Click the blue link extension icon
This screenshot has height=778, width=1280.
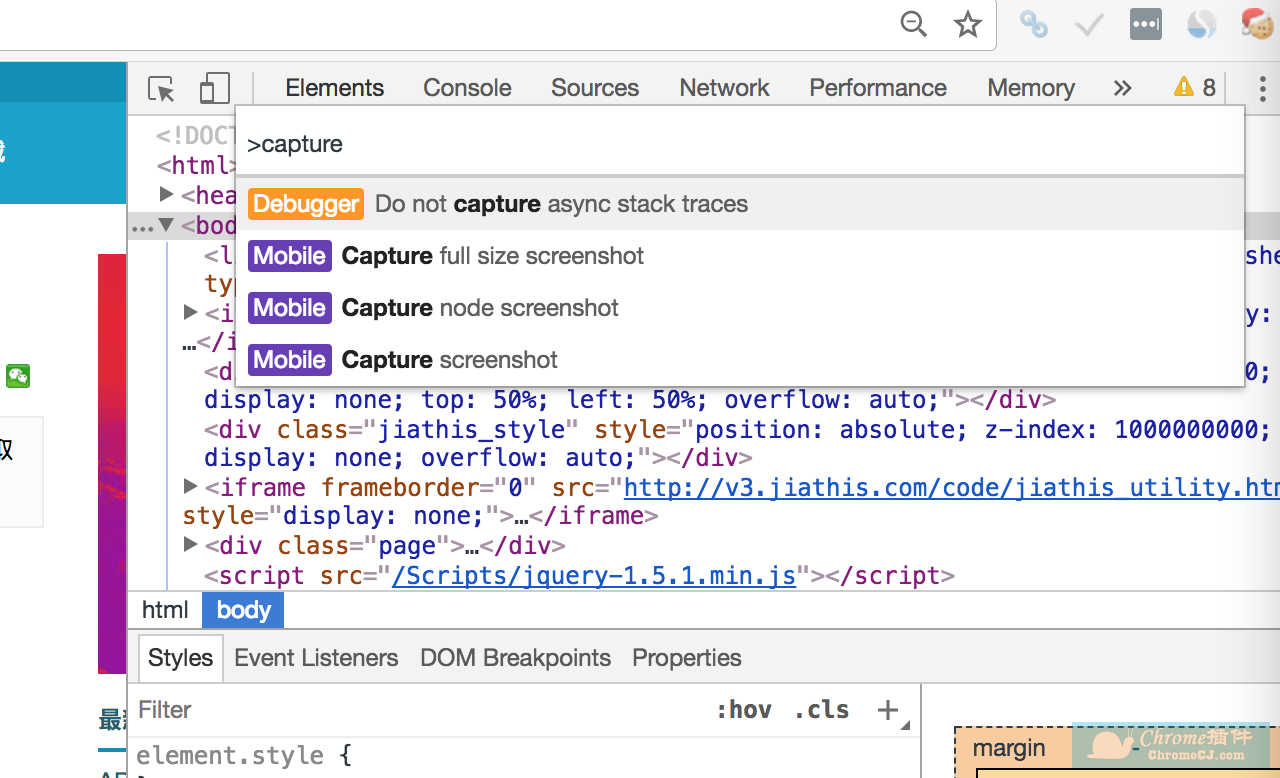pos(1034,24)
